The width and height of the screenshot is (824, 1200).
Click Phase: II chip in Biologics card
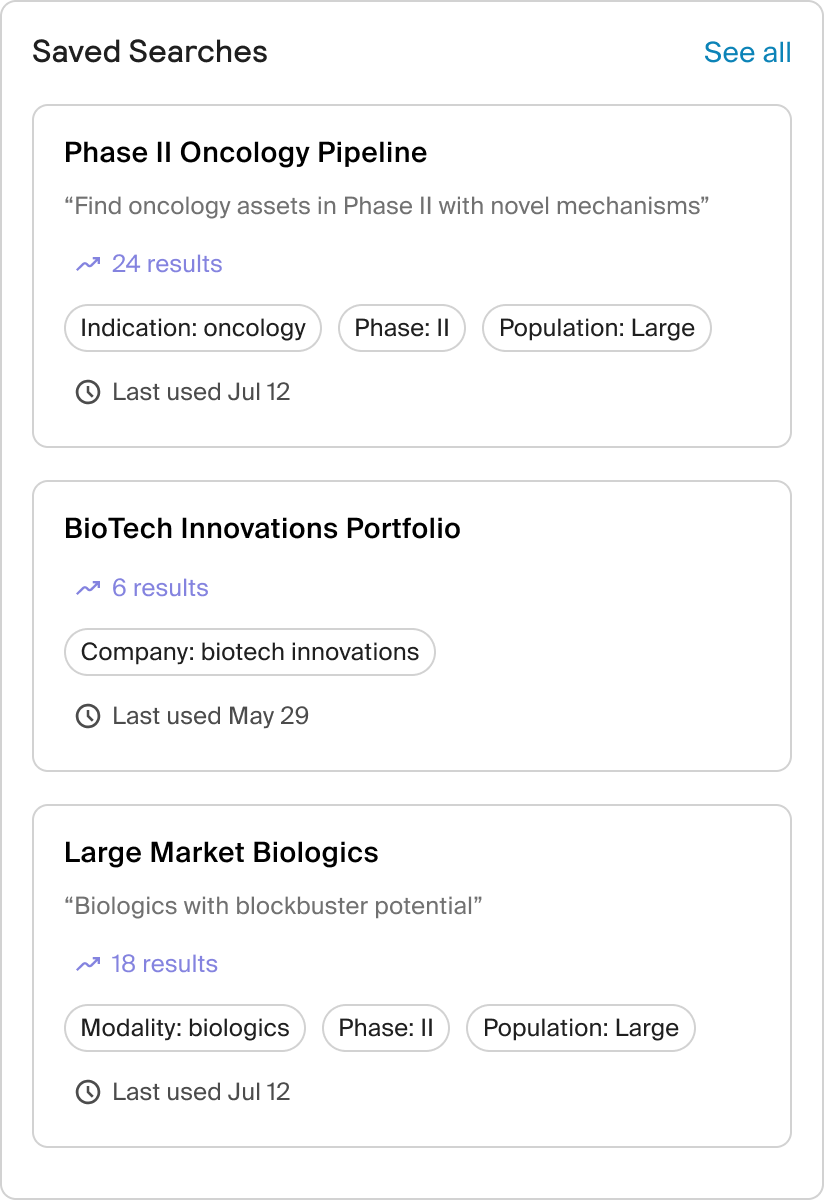tap(386, 1028)
